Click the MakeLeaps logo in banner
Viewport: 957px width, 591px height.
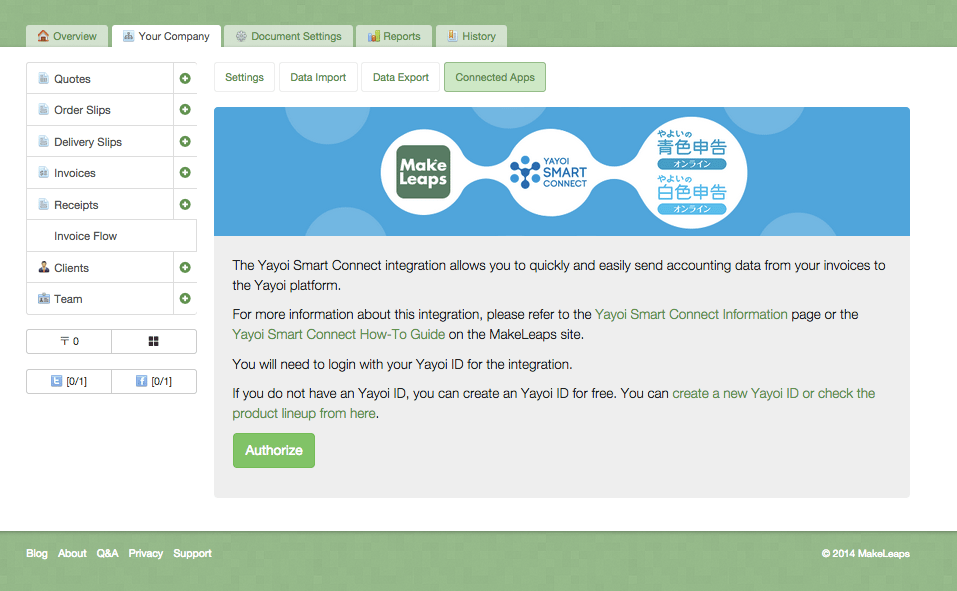(x=423, y=172)
